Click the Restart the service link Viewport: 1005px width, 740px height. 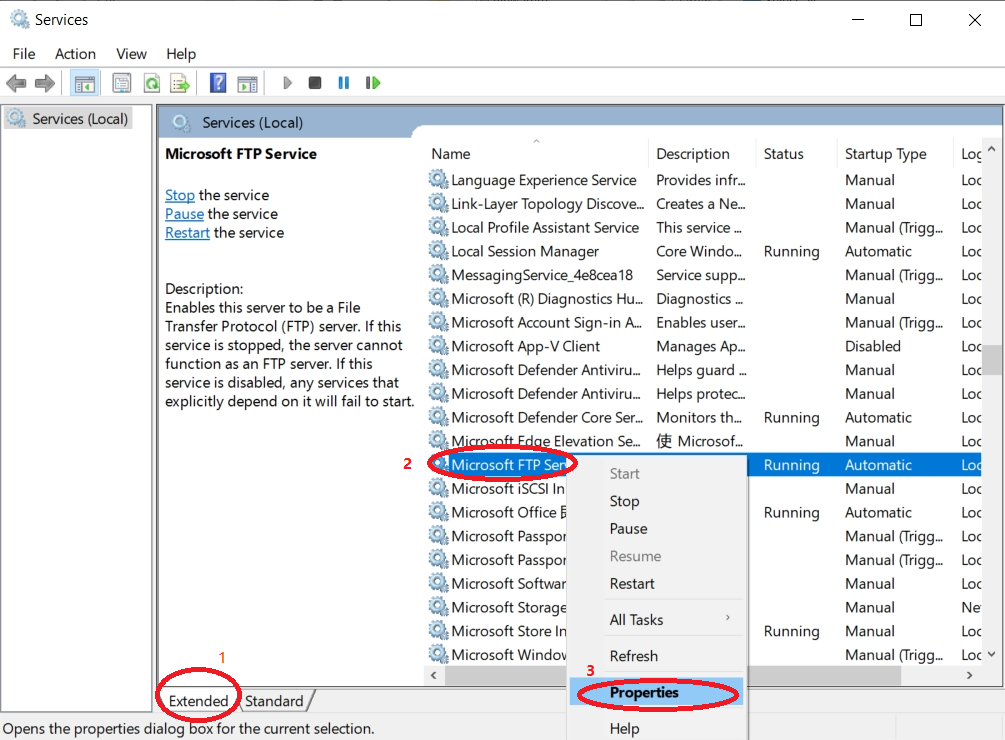point(187,232)
